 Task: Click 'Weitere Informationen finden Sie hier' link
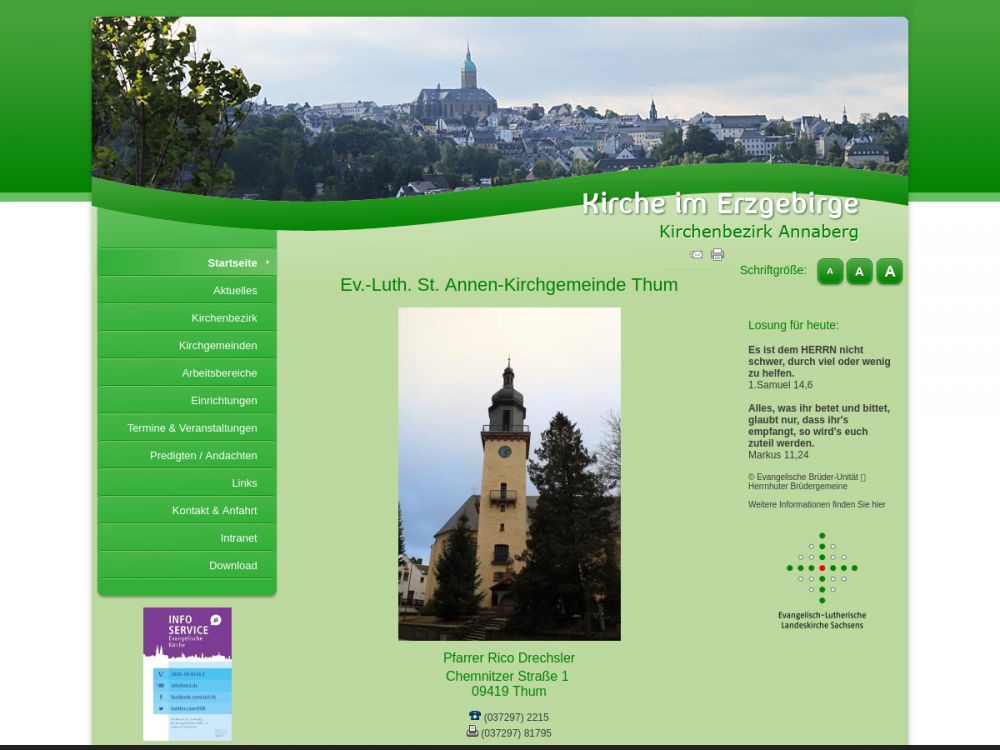[816, 505]
